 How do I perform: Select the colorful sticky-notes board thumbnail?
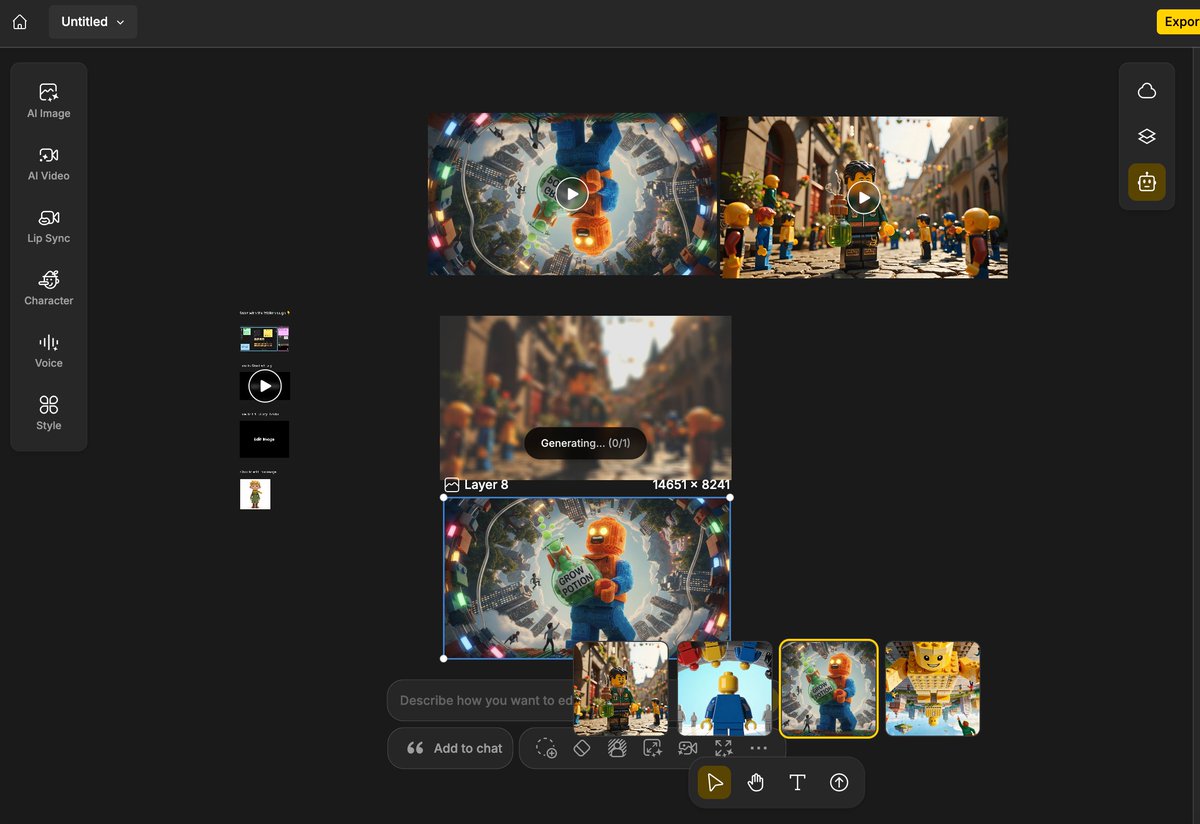tap(265, 338)
